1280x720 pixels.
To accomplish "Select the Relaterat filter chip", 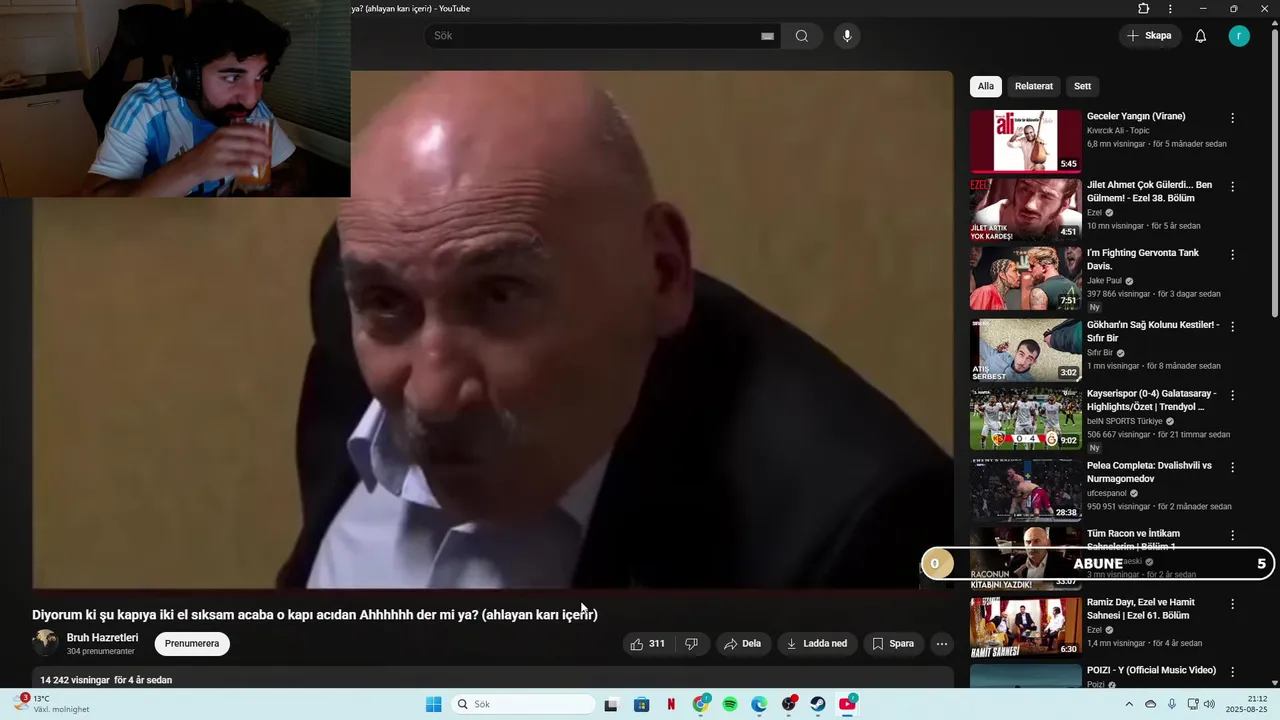I will [1034, 86].
